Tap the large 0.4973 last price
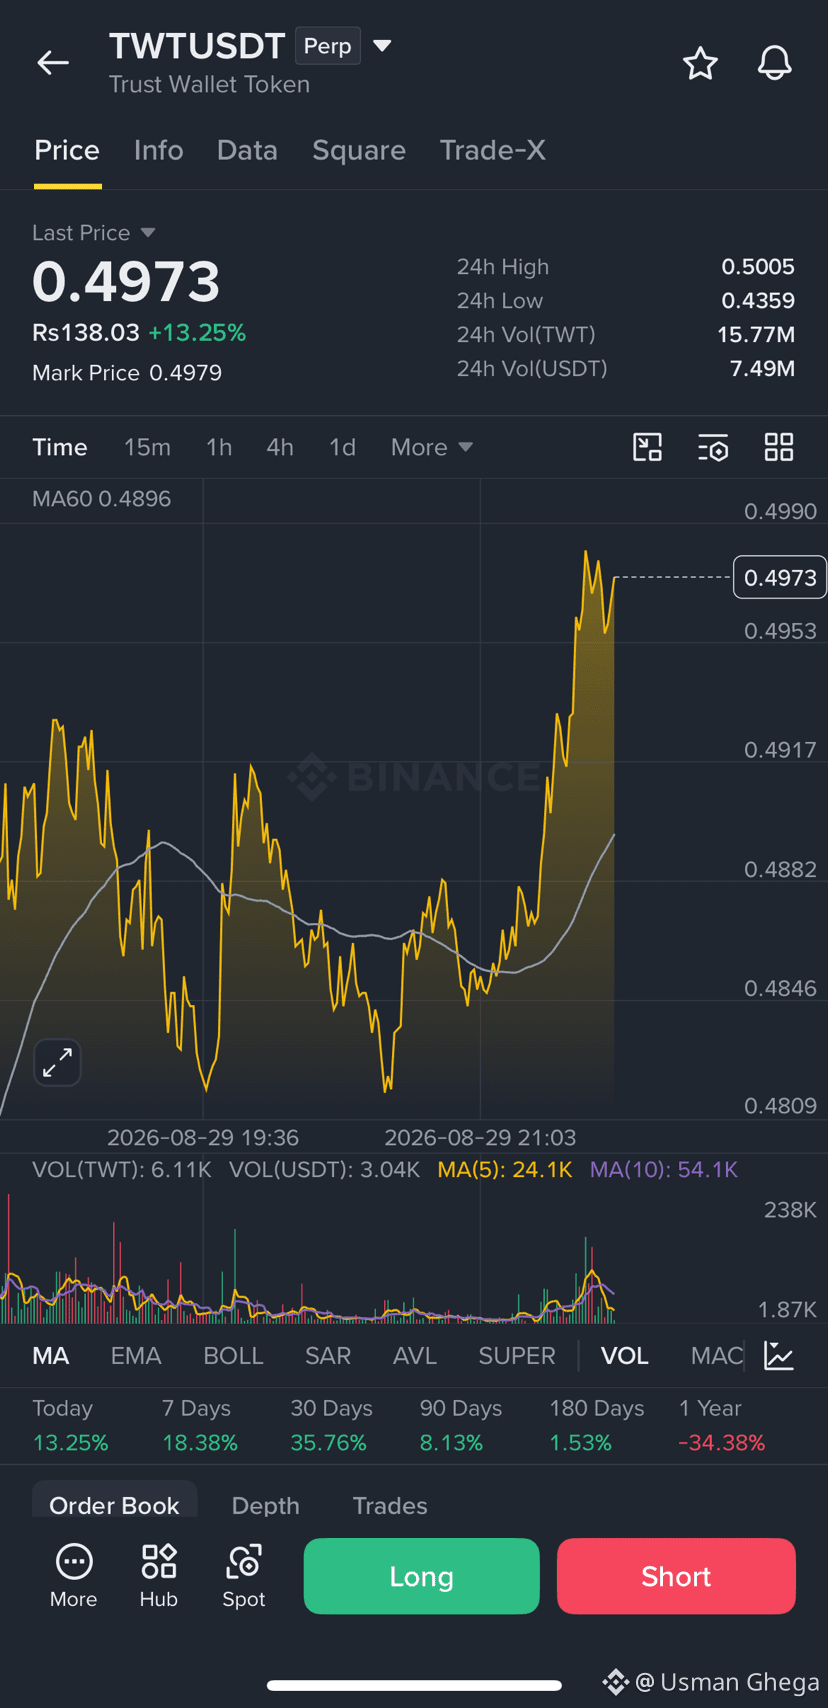 pyautogui.click(x=126, y=282)
